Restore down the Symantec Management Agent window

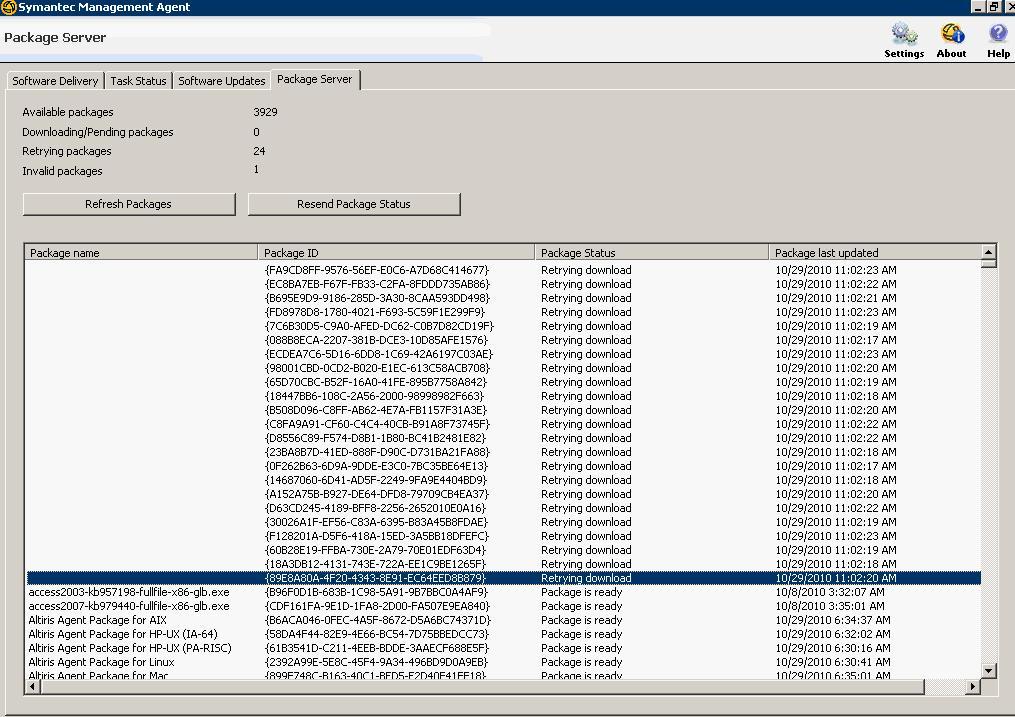click(x=994, y=7)
